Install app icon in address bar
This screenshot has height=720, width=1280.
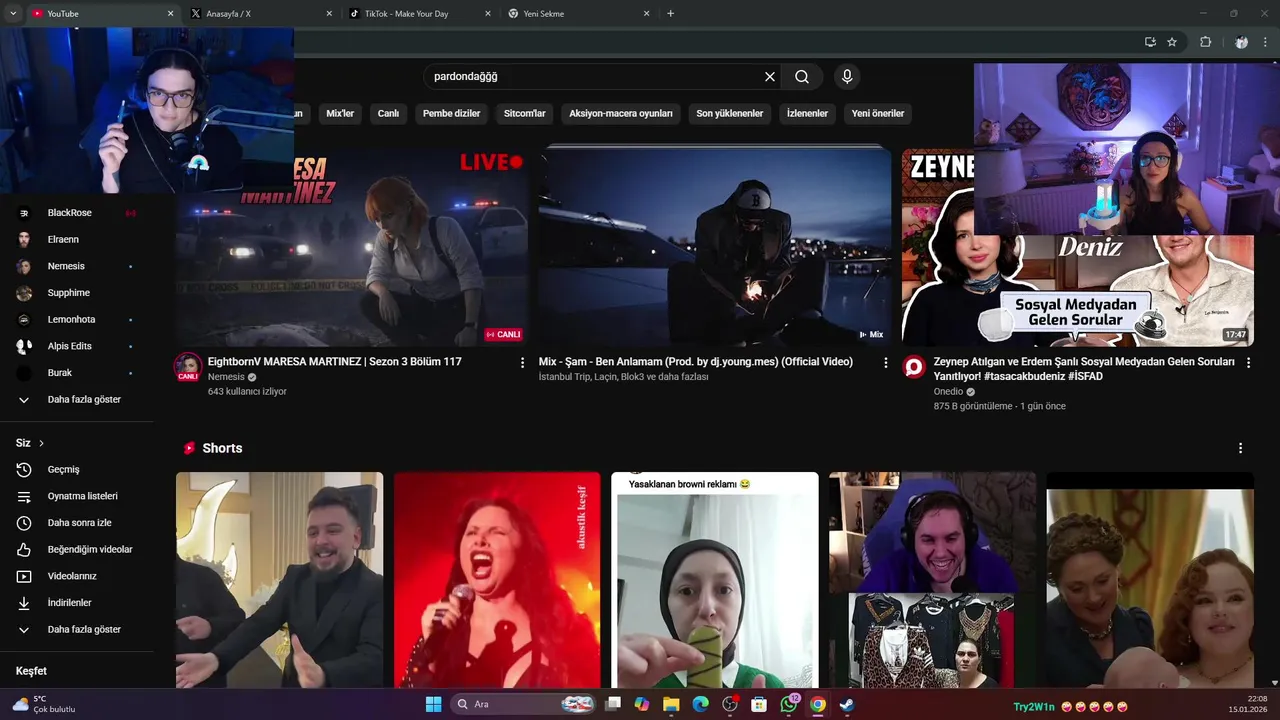pyautogui.click(x=1150, y=42)
